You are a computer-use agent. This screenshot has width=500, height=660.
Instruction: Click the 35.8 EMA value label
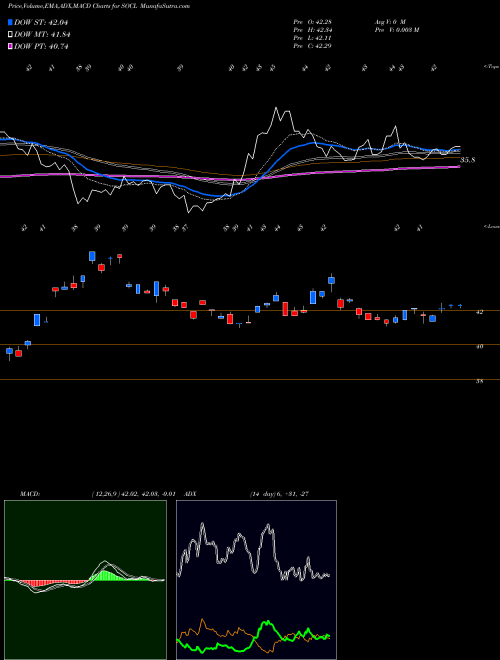(468, 160)
